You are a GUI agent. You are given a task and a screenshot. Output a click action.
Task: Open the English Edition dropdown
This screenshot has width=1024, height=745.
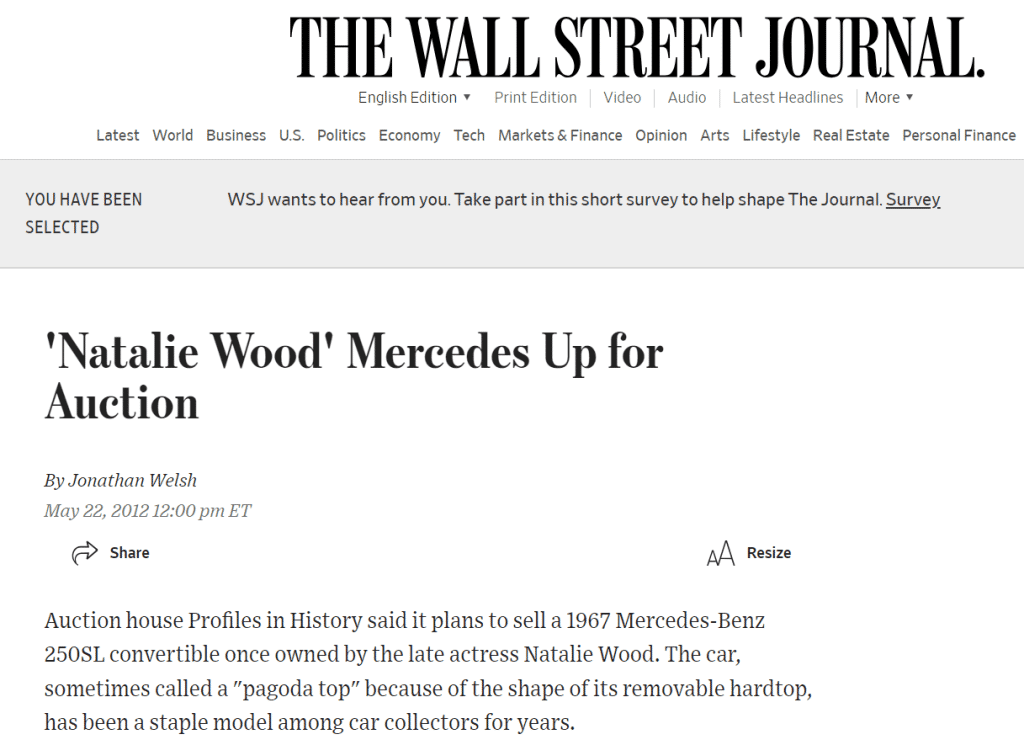pos(414,98)
